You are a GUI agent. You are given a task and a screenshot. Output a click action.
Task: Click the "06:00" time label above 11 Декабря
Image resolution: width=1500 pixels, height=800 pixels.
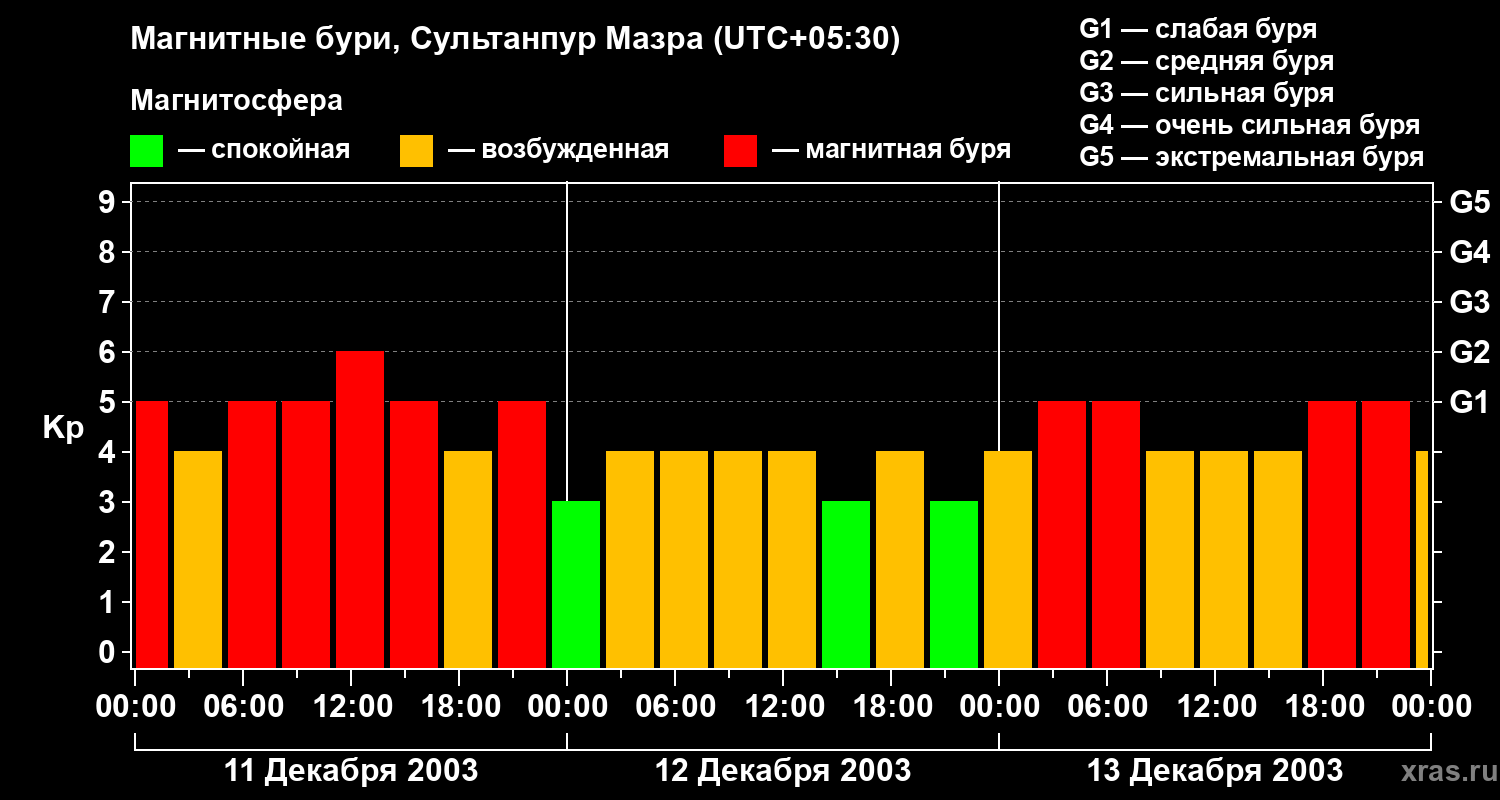point(243,706)
